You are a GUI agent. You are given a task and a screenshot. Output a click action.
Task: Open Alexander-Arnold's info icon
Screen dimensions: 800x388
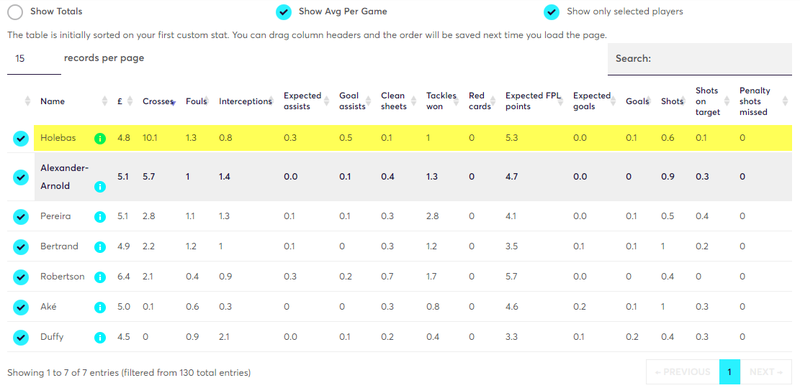(x=100, y=187)
